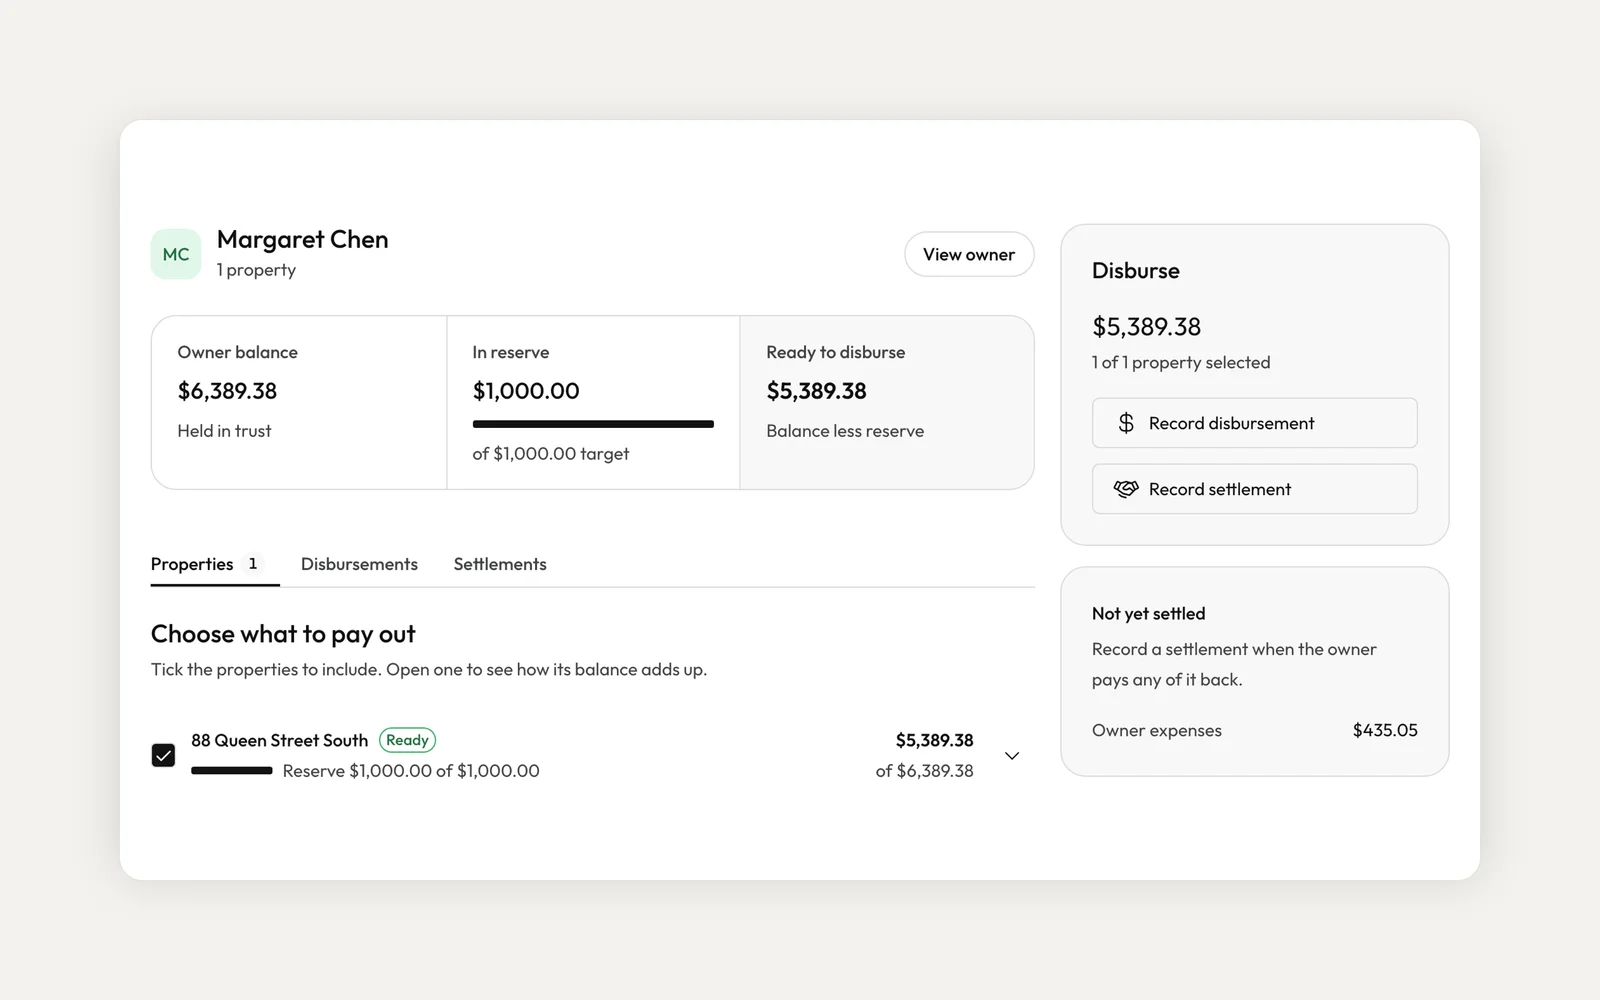
Task: Click the In reserve progress bar
Action: pyautogui.click(x=593, y=424)
